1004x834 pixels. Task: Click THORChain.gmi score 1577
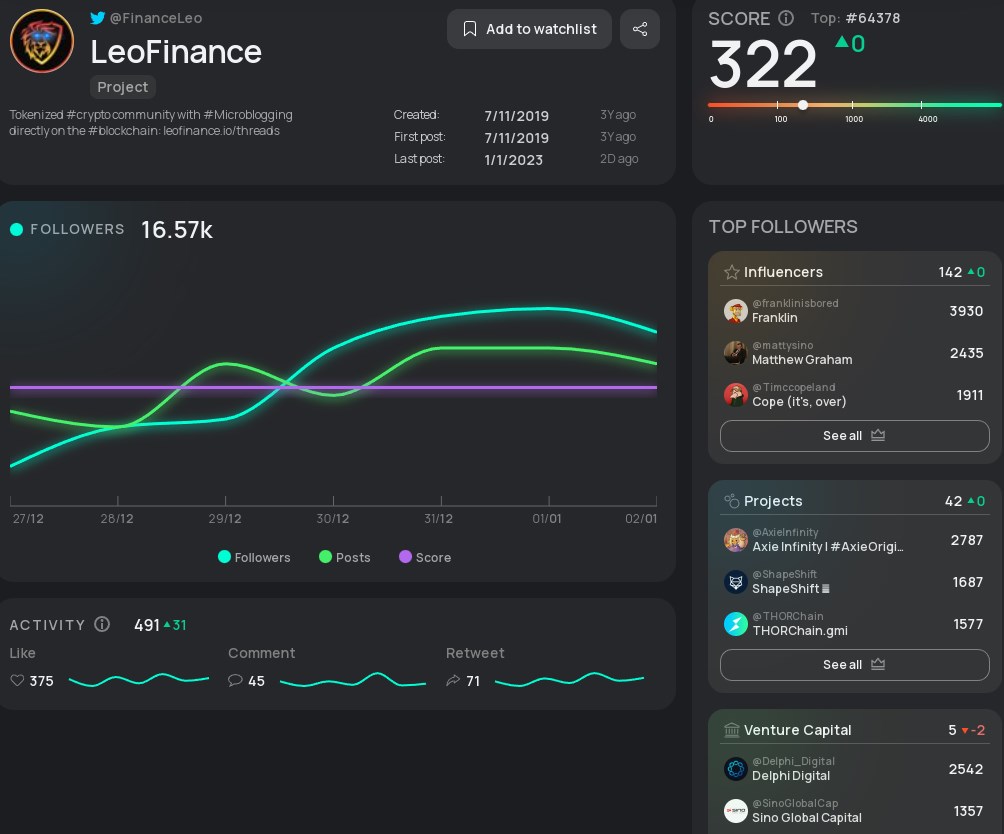[x=968, y=624]
